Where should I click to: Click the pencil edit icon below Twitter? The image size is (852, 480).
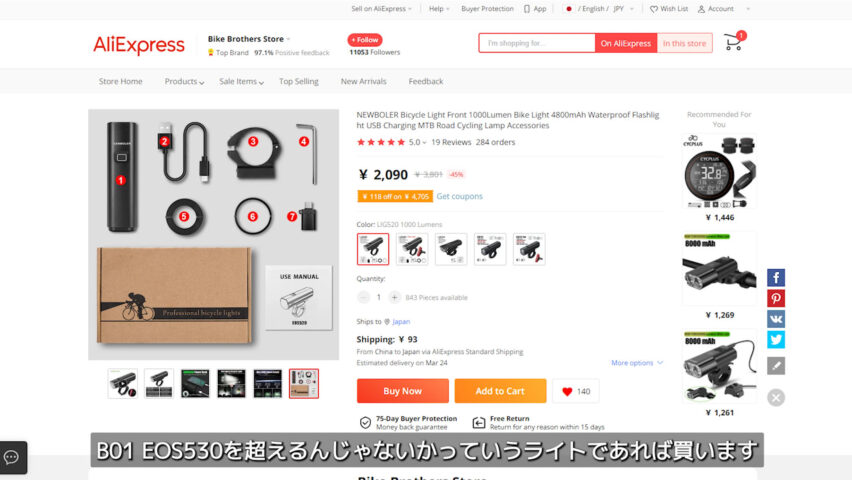tap(776, 366)
